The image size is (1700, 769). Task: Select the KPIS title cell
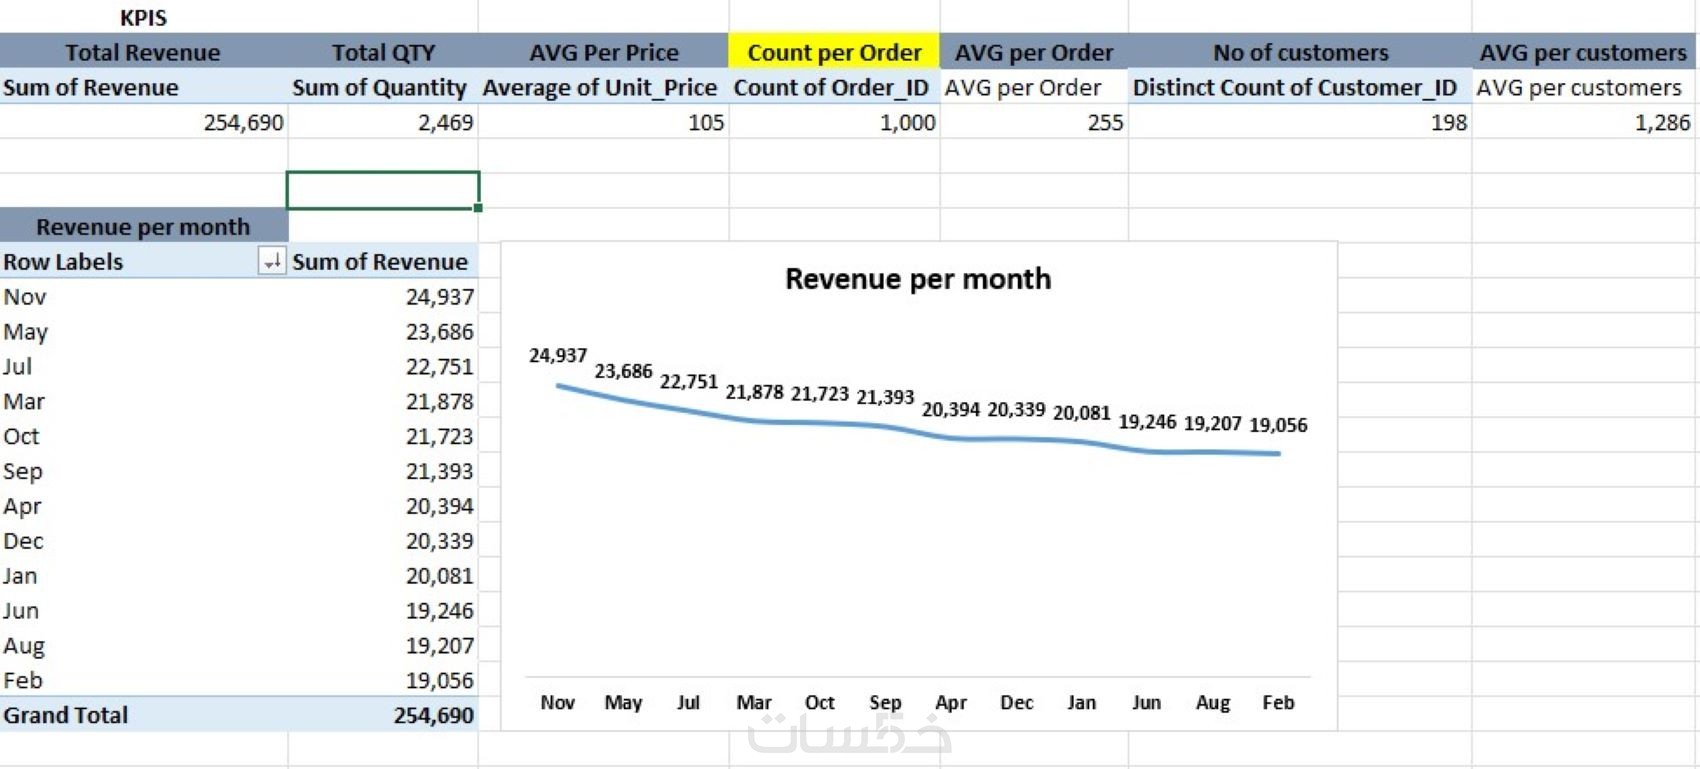(x=143, y=17)
